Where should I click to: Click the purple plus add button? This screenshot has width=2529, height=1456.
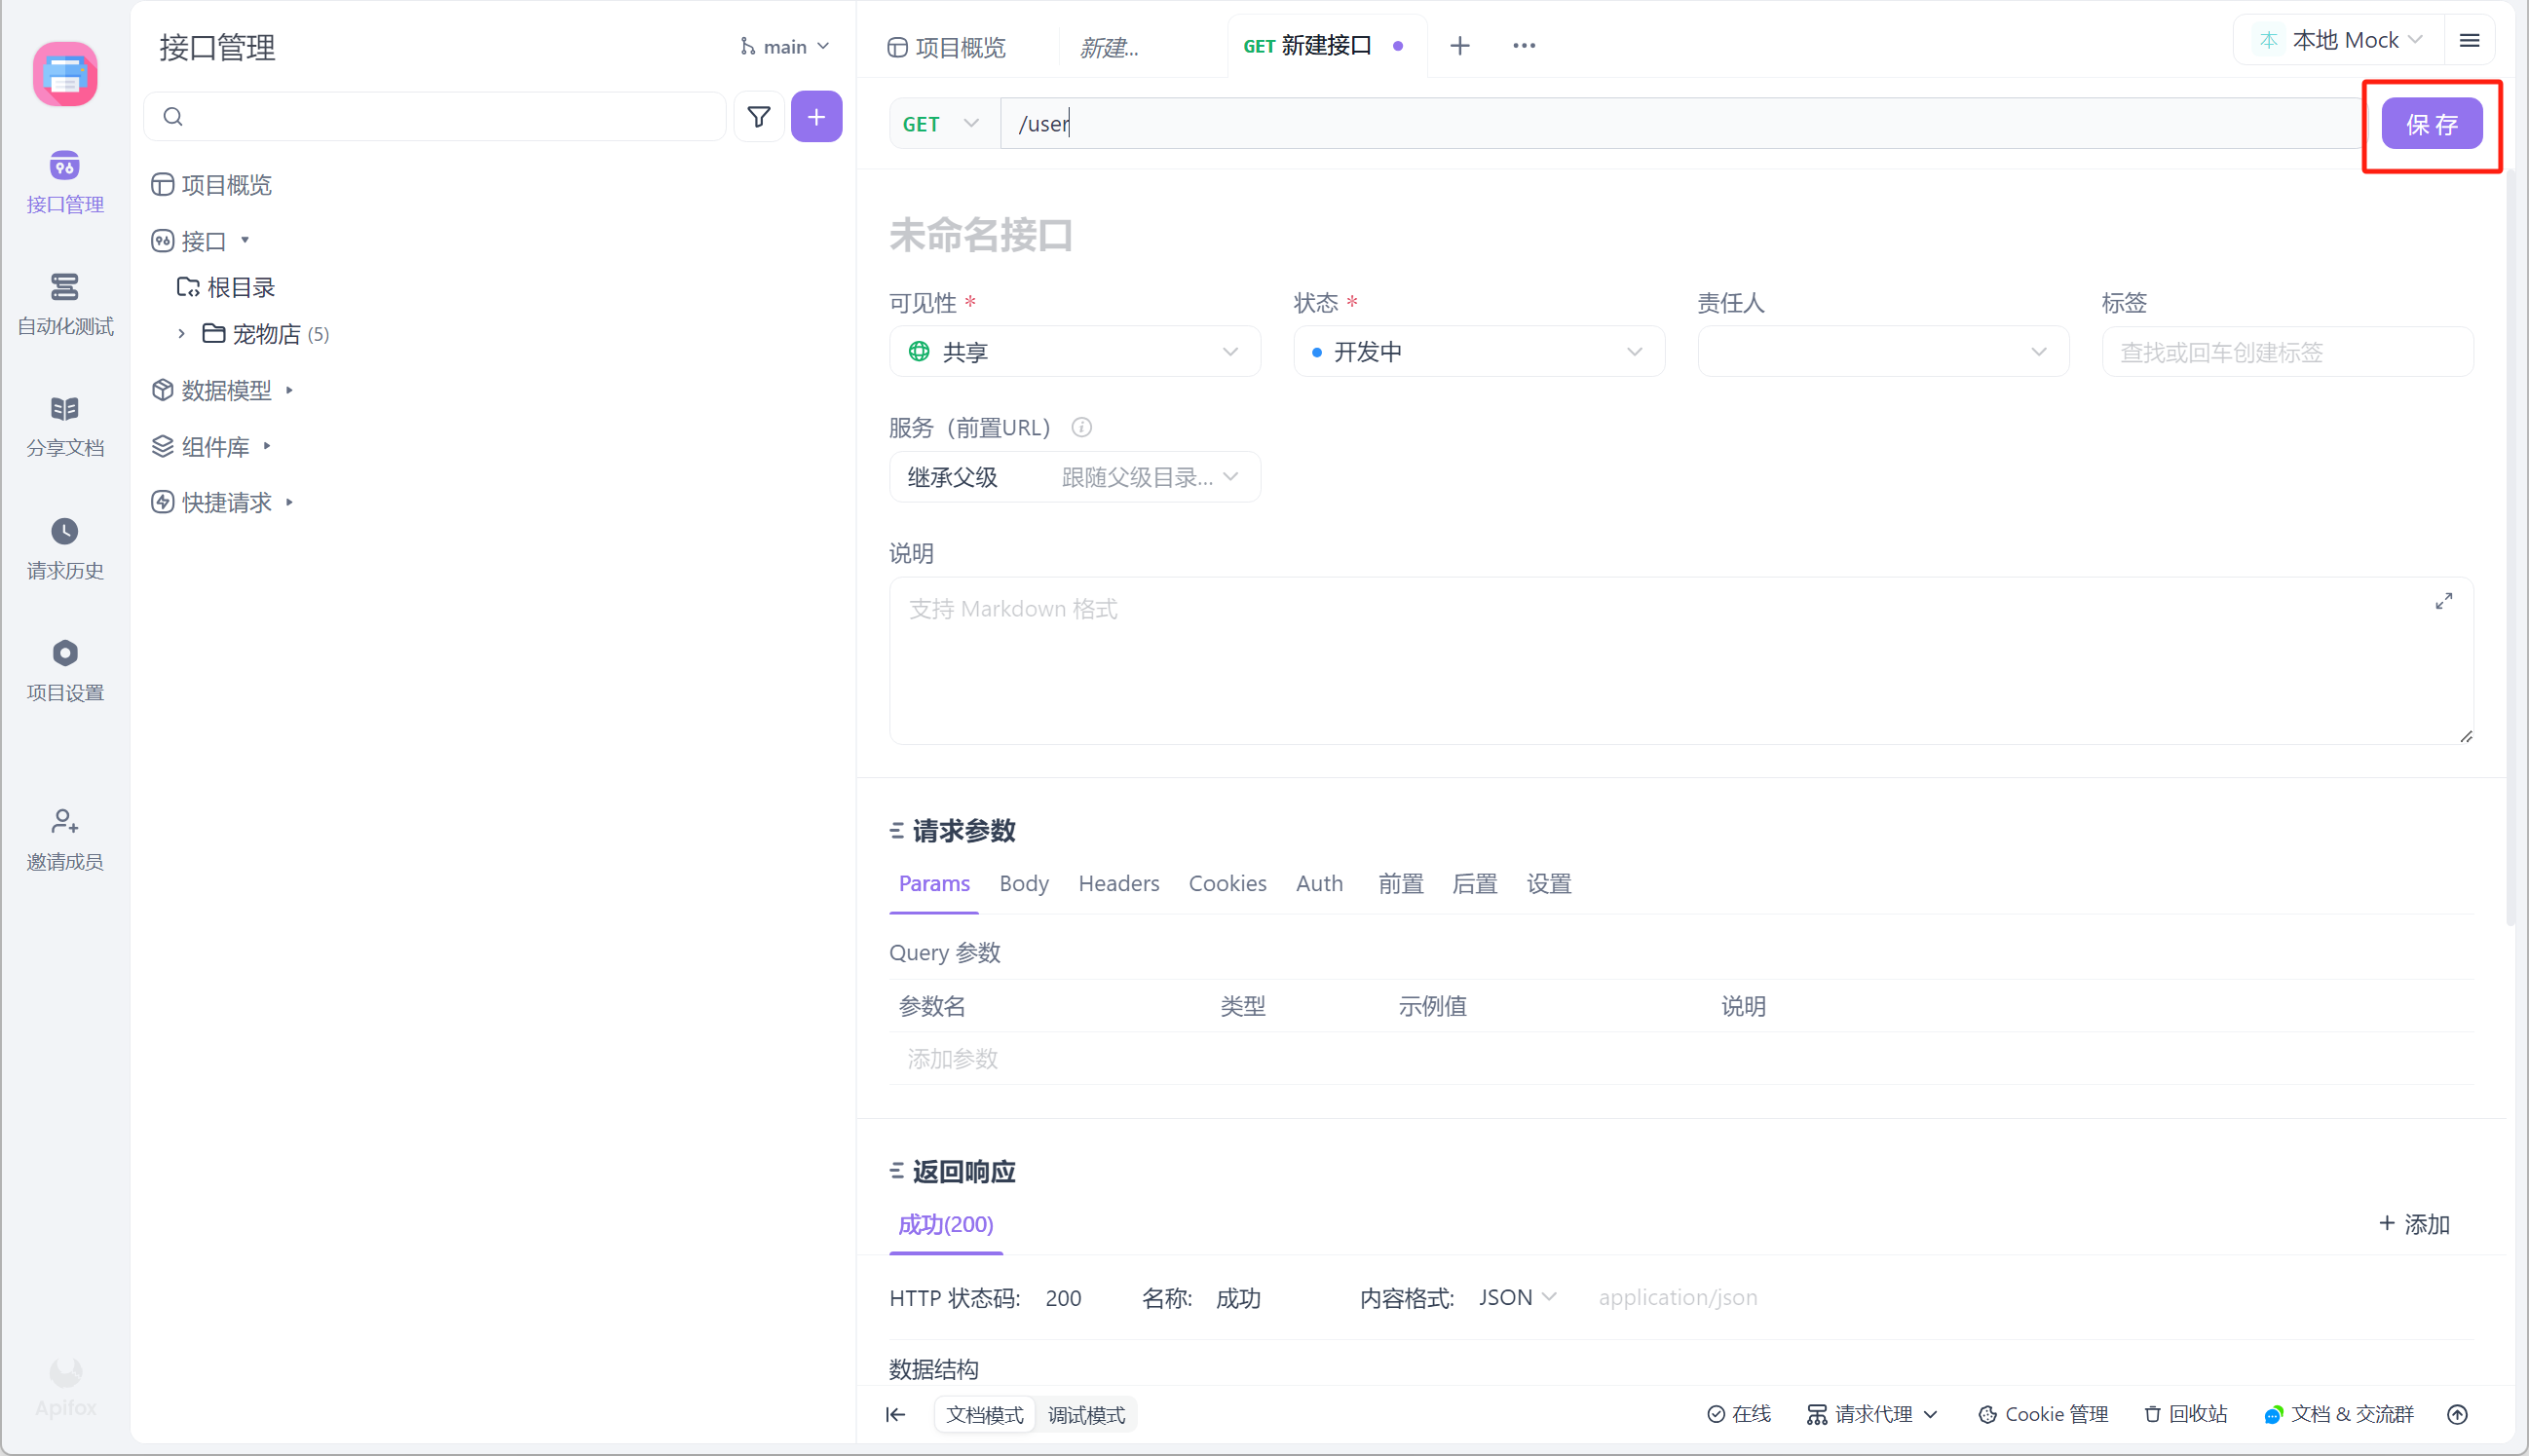coord(816,117)
